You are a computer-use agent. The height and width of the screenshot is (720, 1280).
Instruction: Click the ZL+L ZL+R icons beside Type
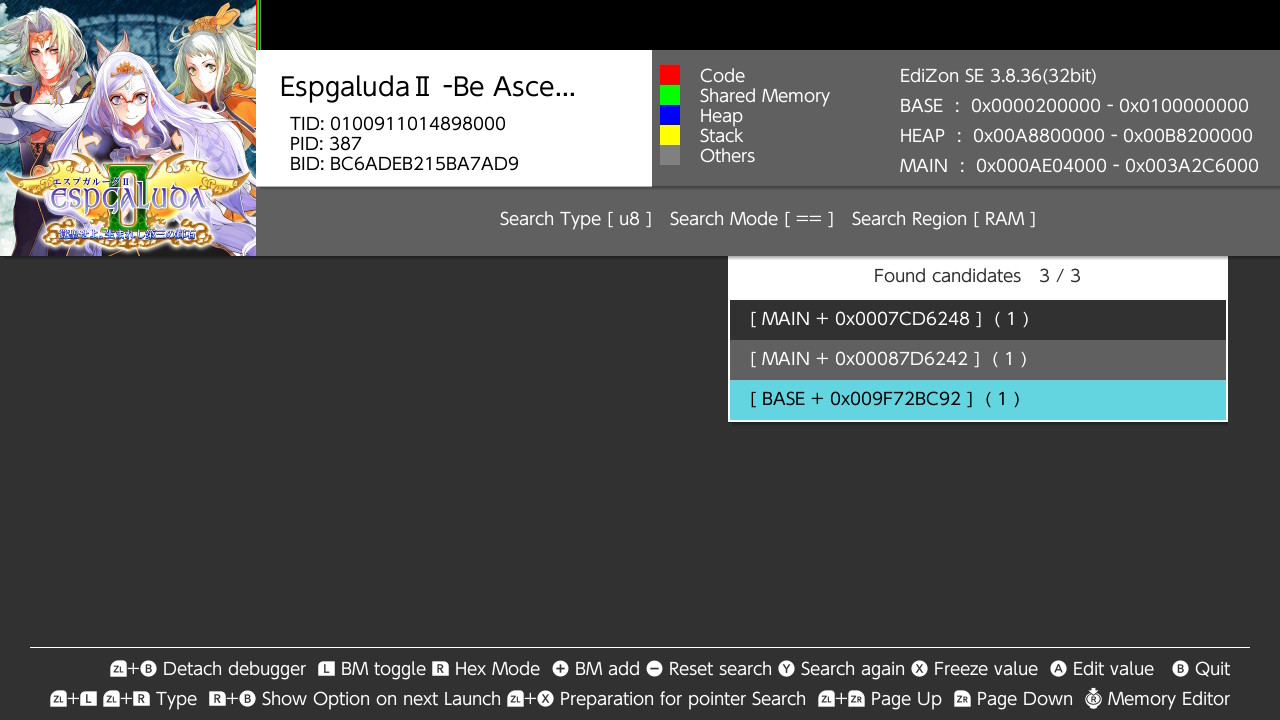(x=100, y=699)
